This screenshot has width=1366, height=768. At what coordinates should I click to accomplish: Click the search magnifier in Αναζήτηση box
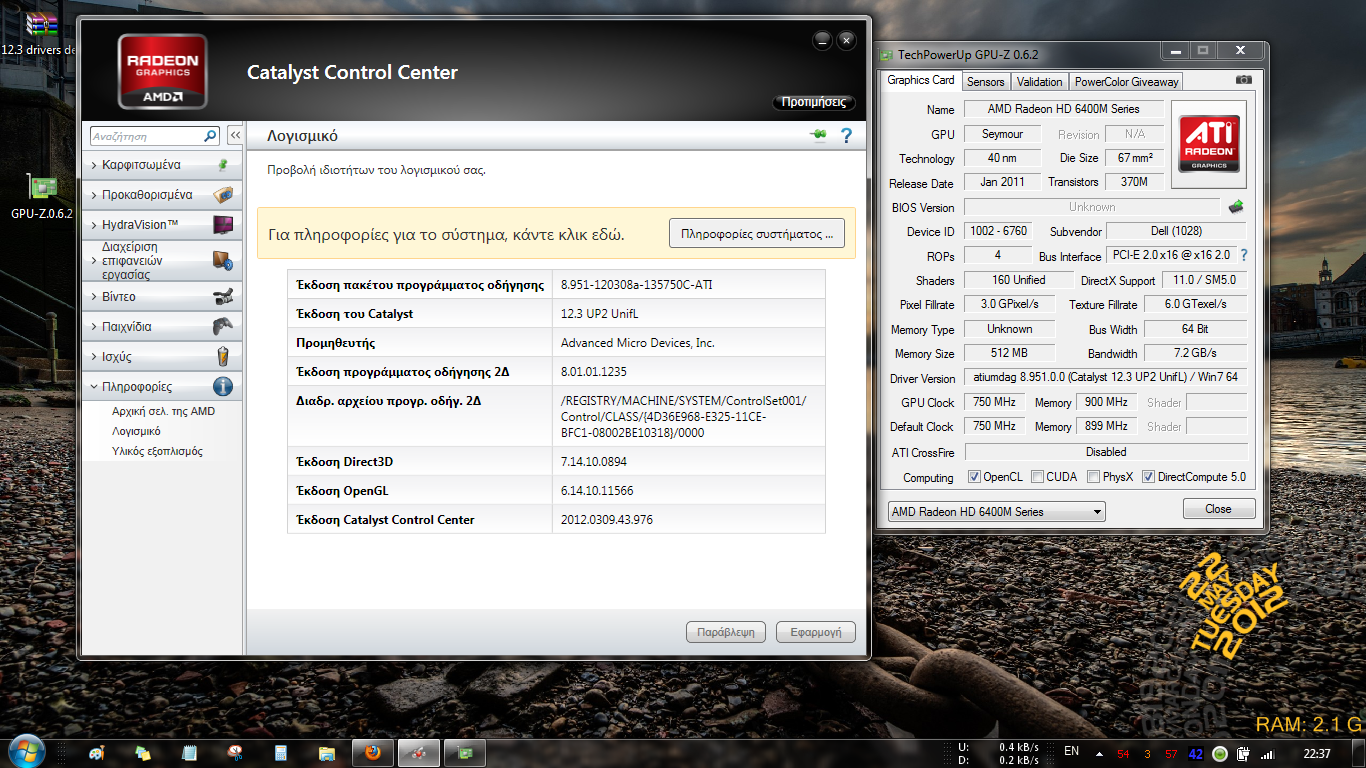[210, 136]
